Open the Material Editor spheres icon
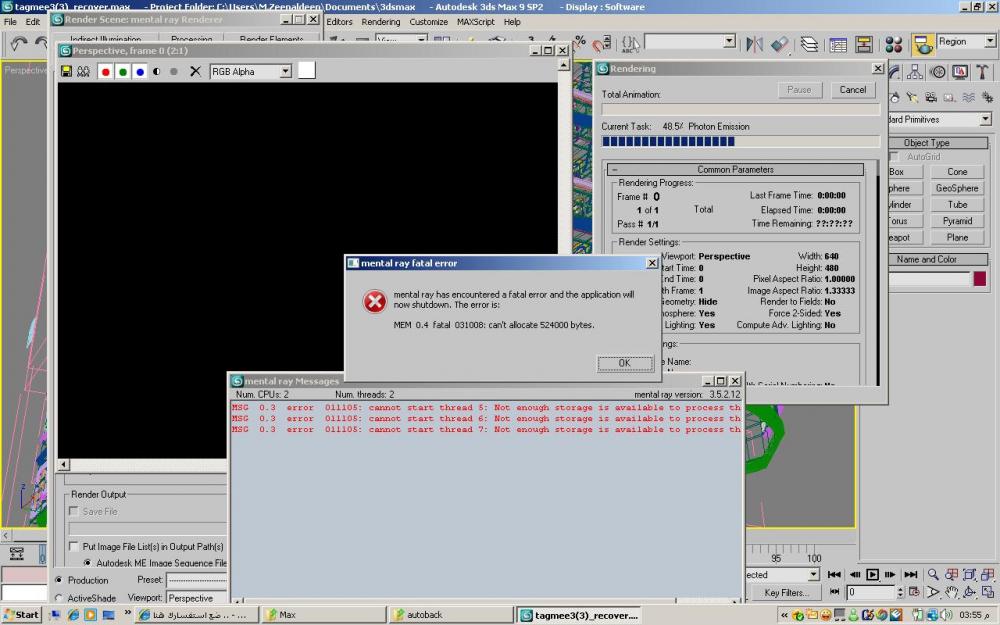The height and width of the screenshot is (625, 1000). pyautogui.click(x=893, y=44)
